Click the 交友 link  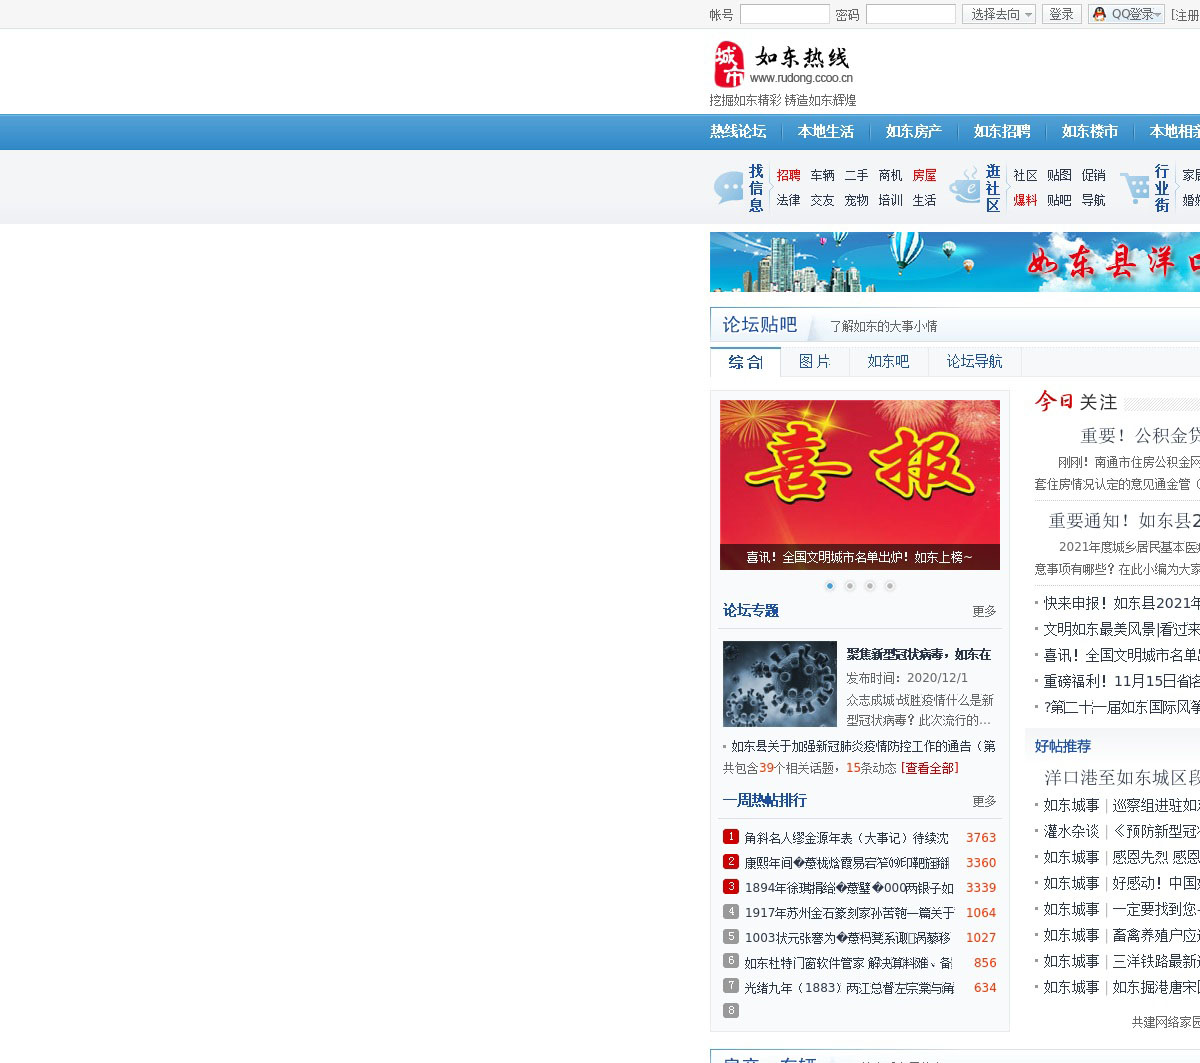[823, 200]
